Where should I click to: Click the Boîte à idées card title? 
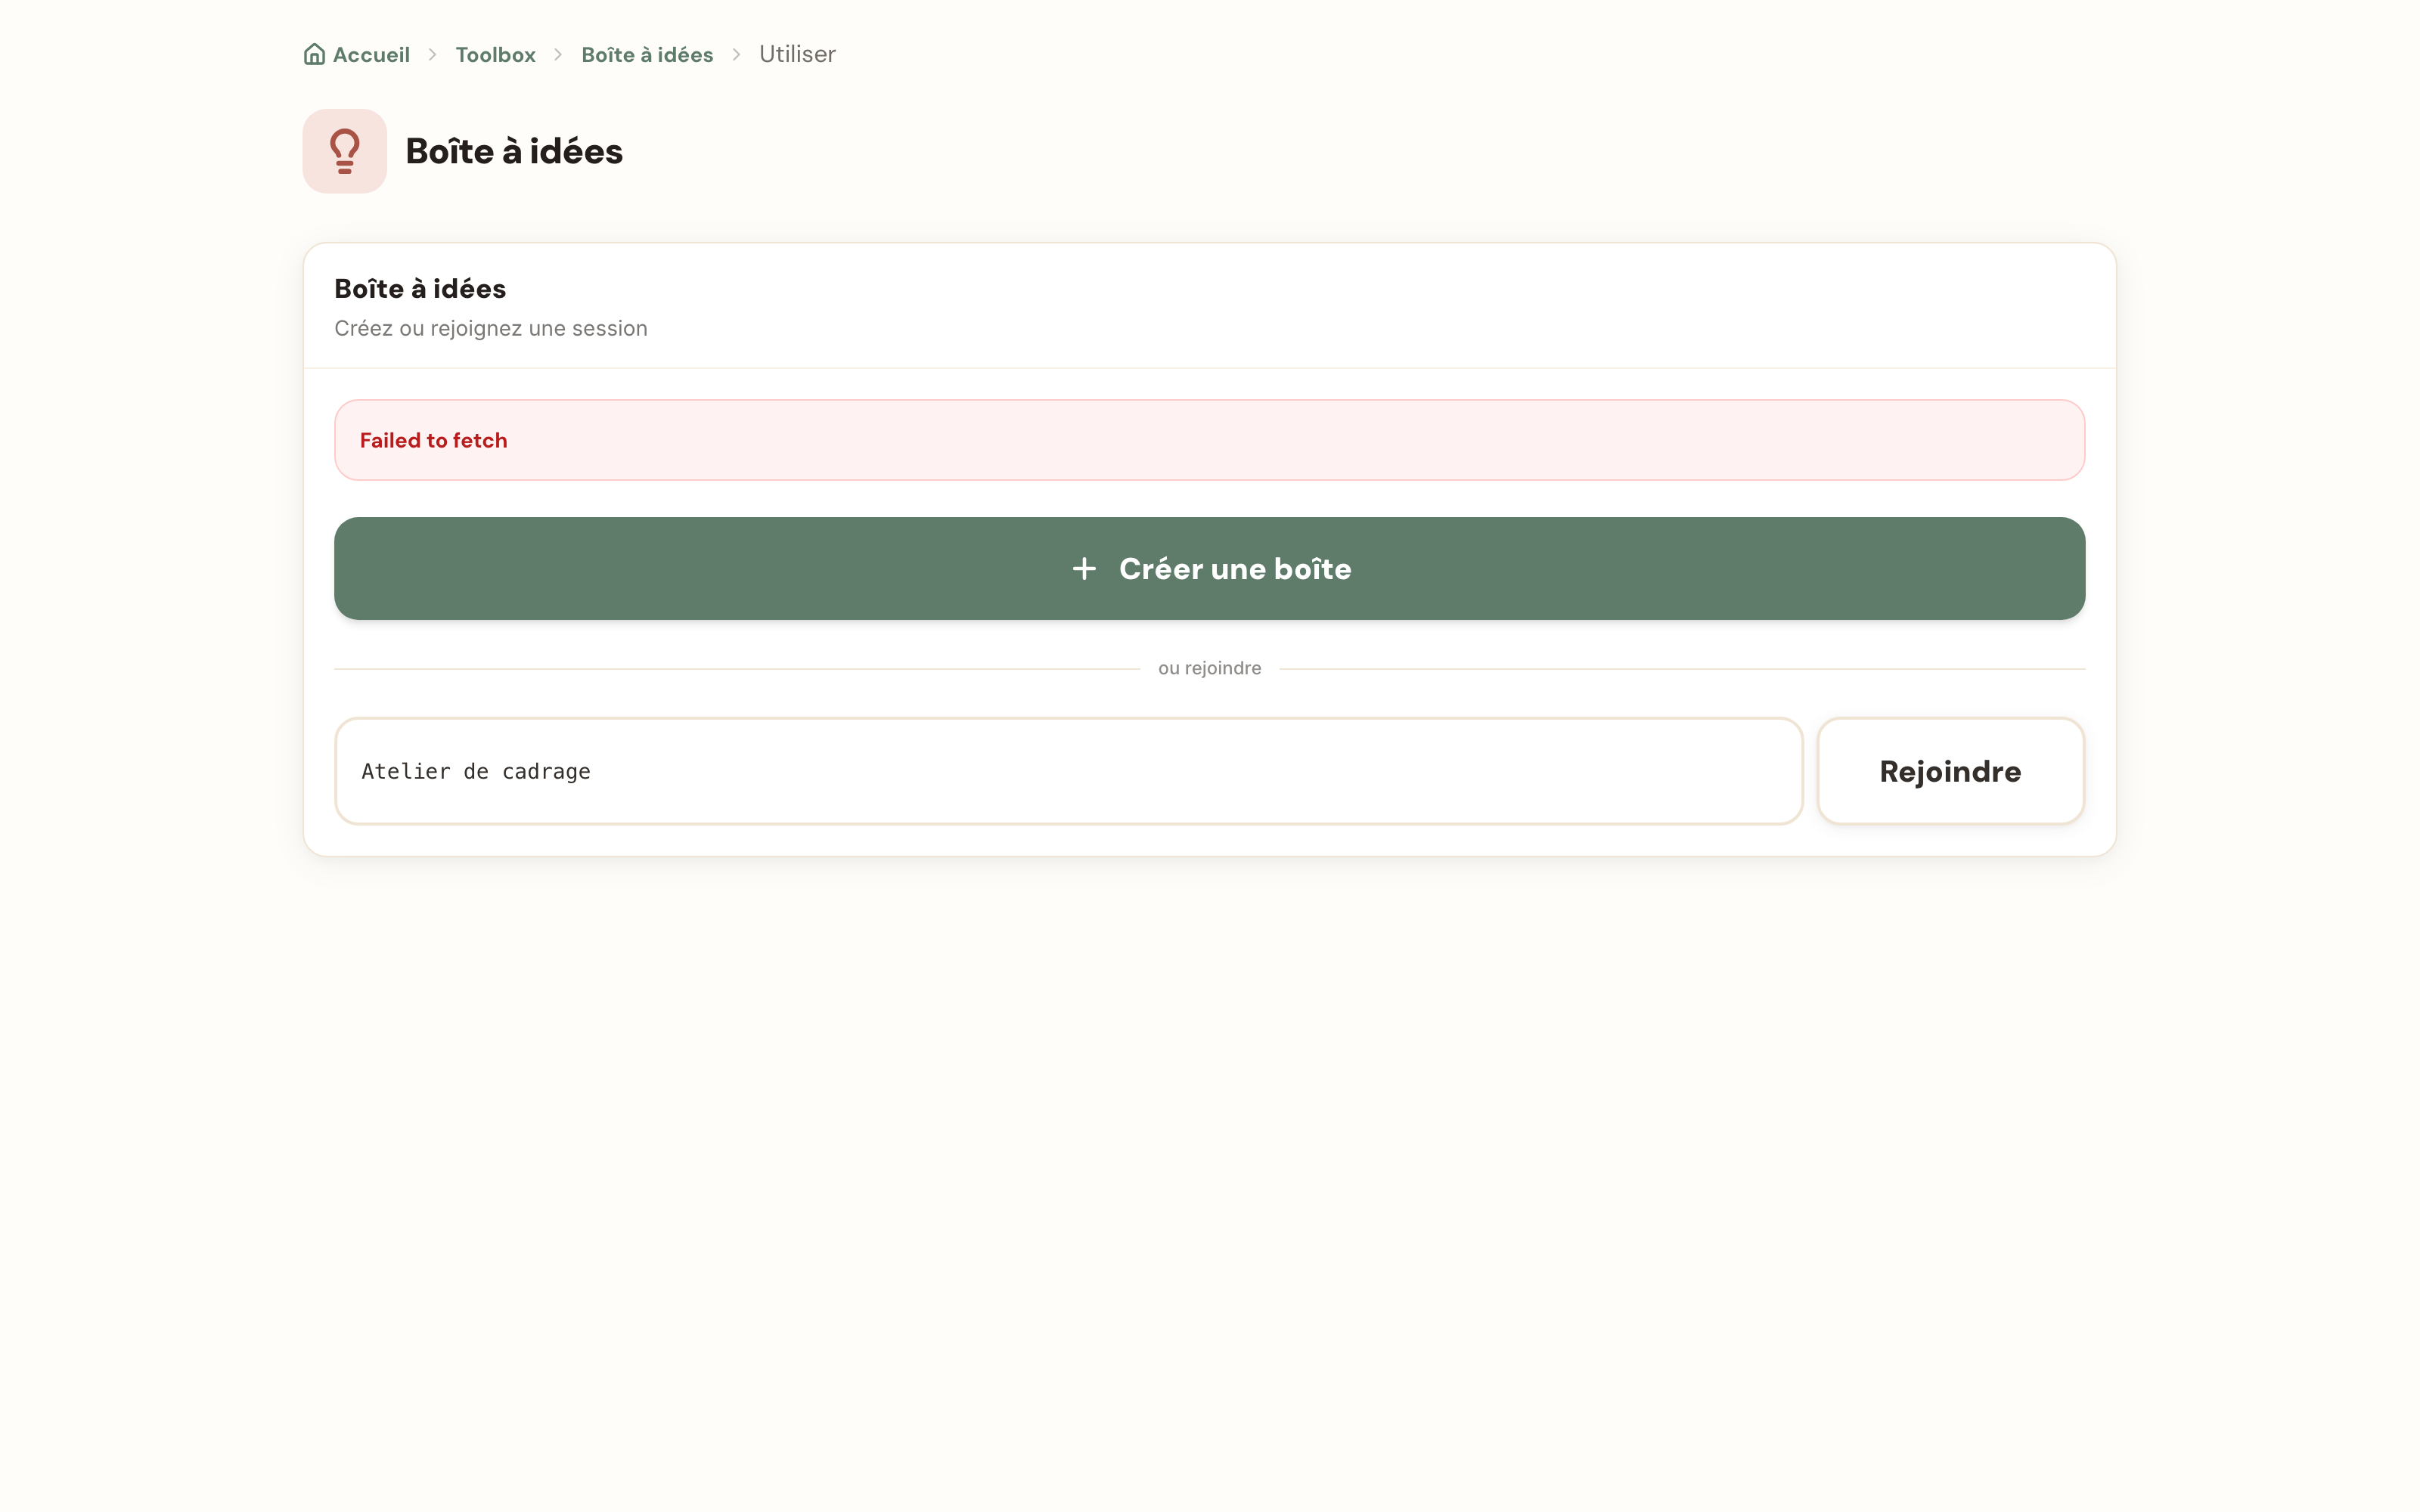click(420, 289)
